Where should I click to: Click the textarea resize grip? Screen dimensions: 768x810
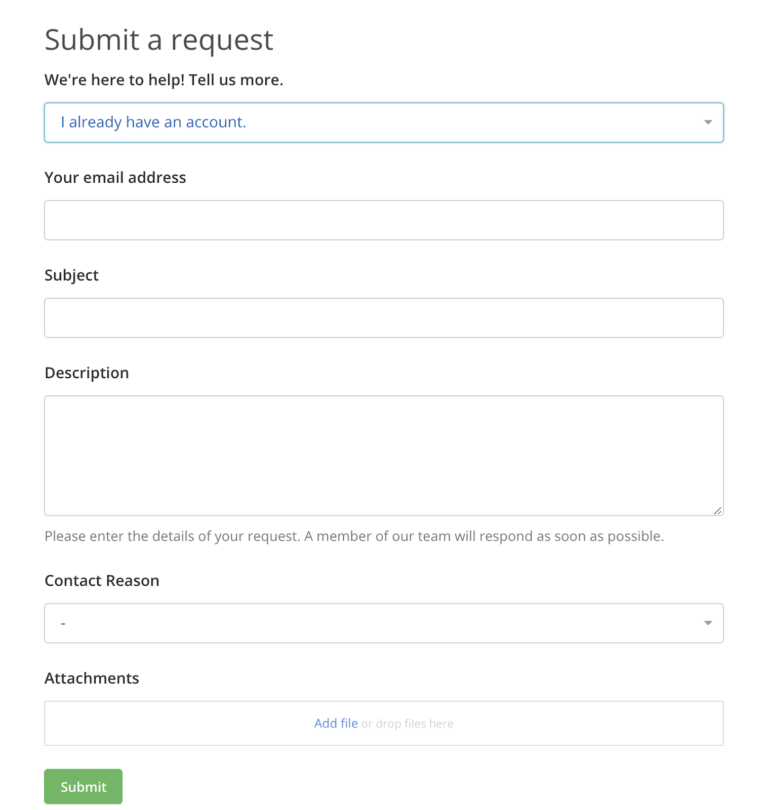(718, 509)
